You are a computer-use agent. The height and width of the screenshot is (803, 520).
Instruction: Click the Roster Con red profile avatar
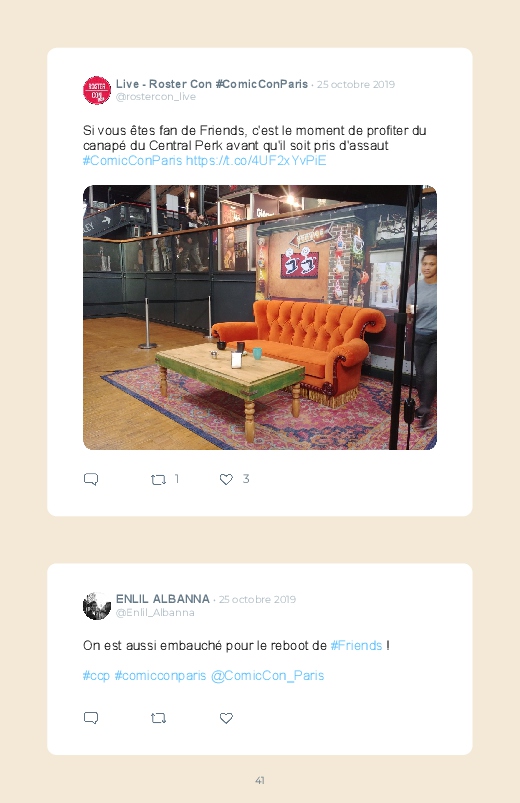(97, 90)
